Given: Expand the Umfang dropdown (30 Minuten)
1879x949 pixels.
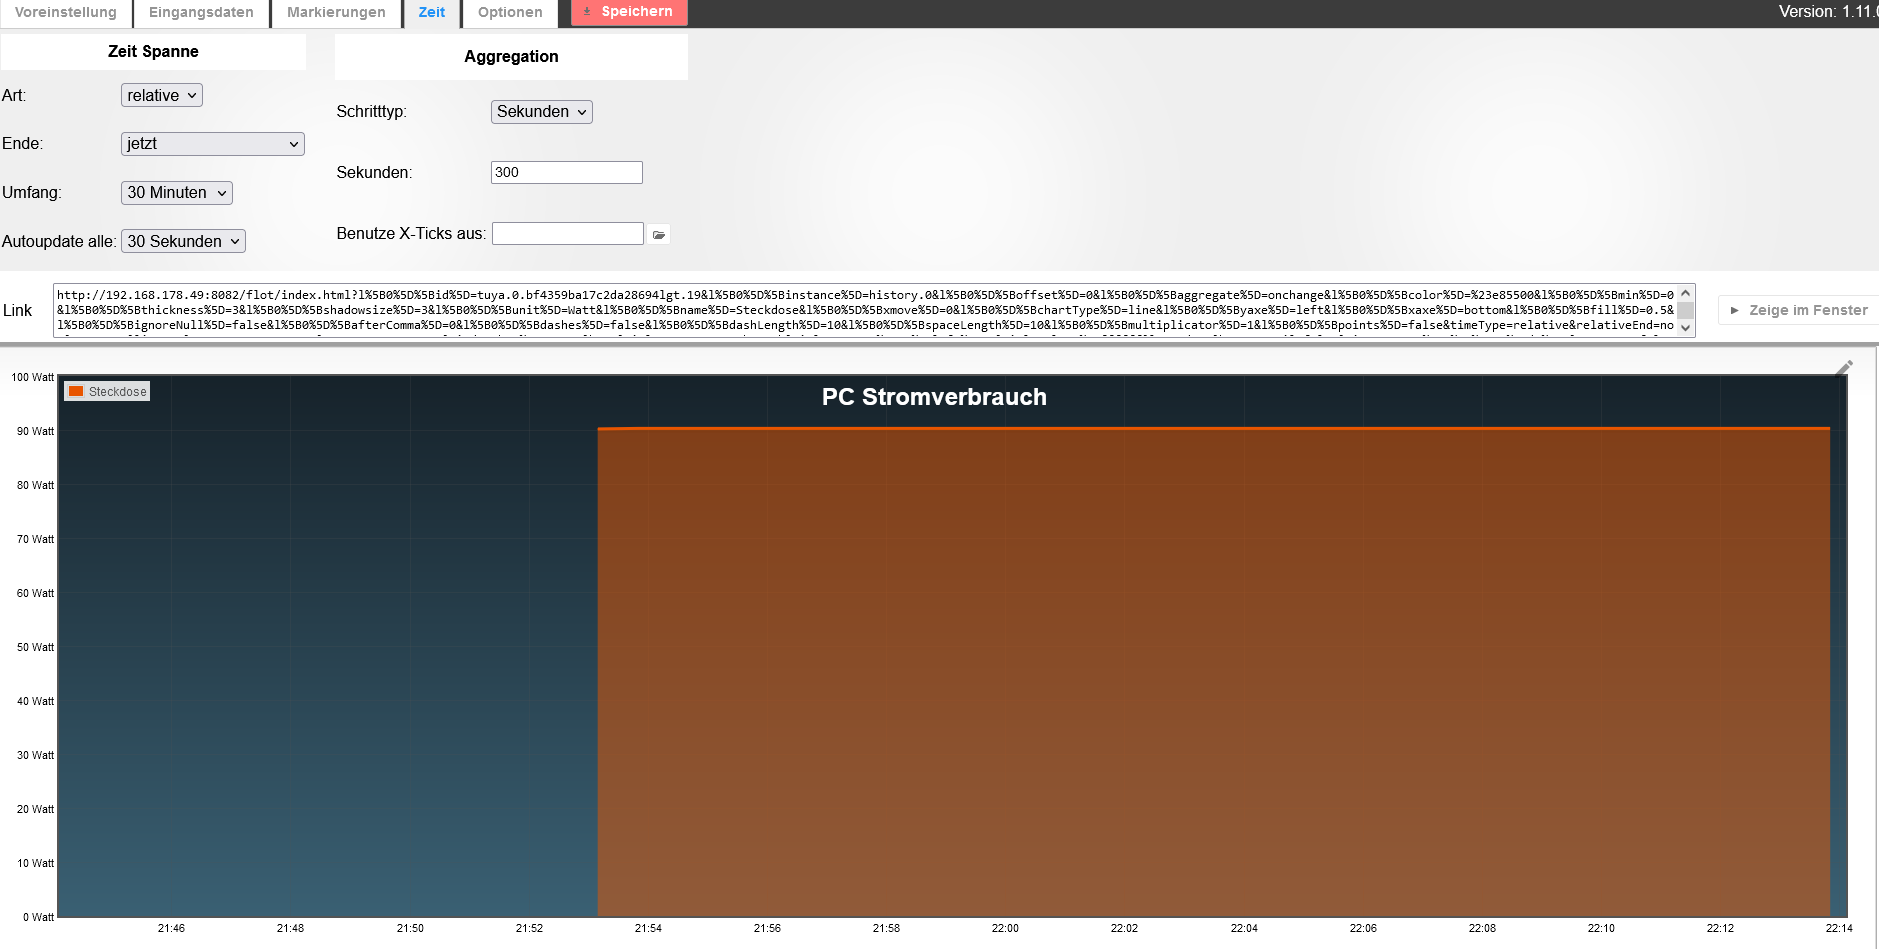Looking at the screenshot, I should [x=177, y=192].
